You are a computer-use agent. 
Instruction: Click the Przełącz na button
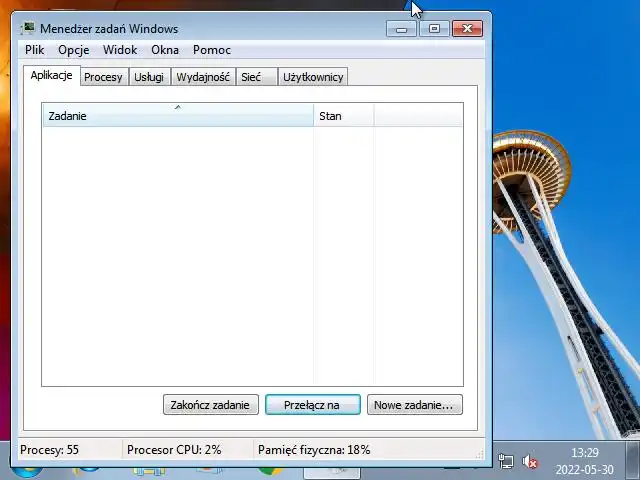(x=313, y=405)
